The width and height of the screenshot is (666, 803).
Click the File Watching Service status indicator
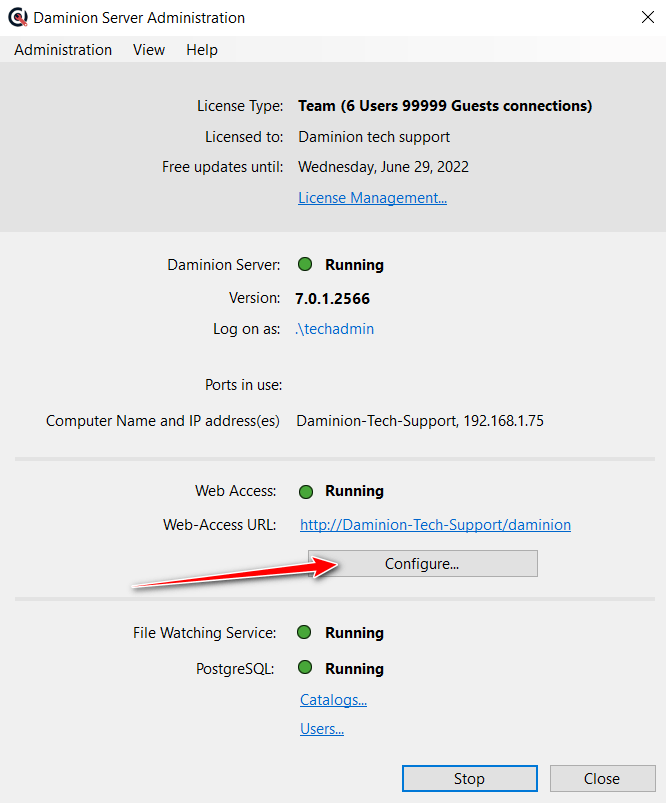tap(306, 633)
